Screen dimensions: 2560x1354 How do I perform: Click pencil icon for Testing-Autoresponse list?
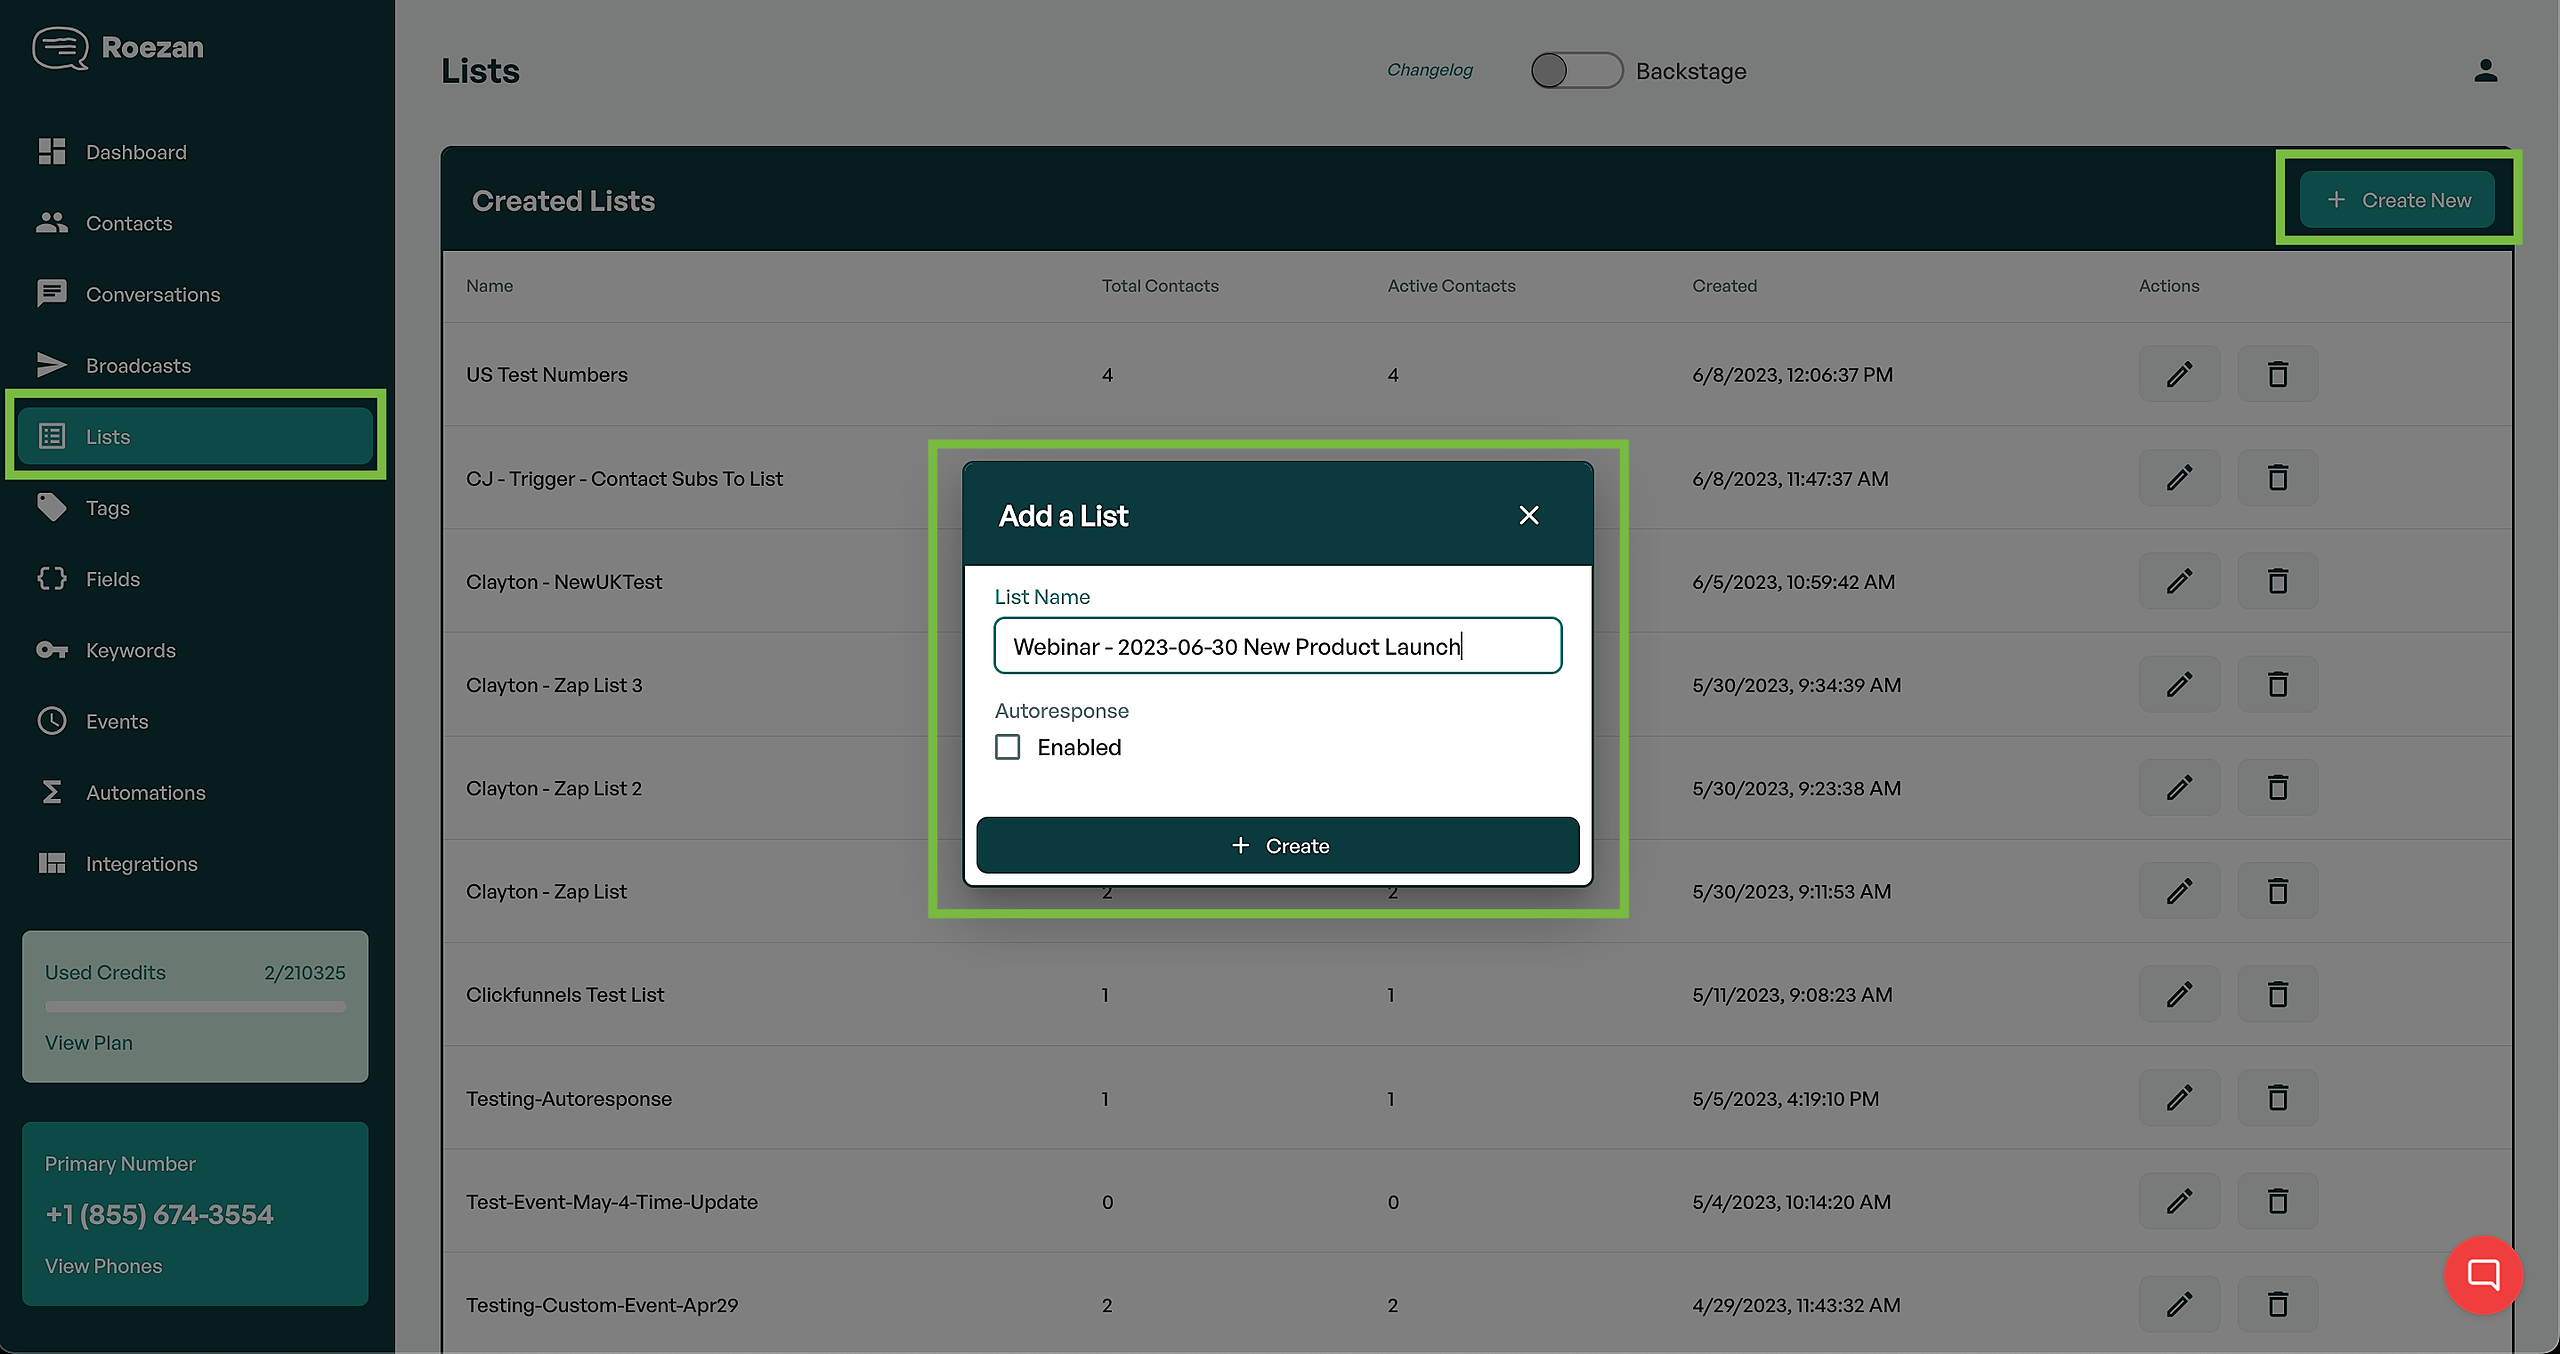click(2179, 1098)
